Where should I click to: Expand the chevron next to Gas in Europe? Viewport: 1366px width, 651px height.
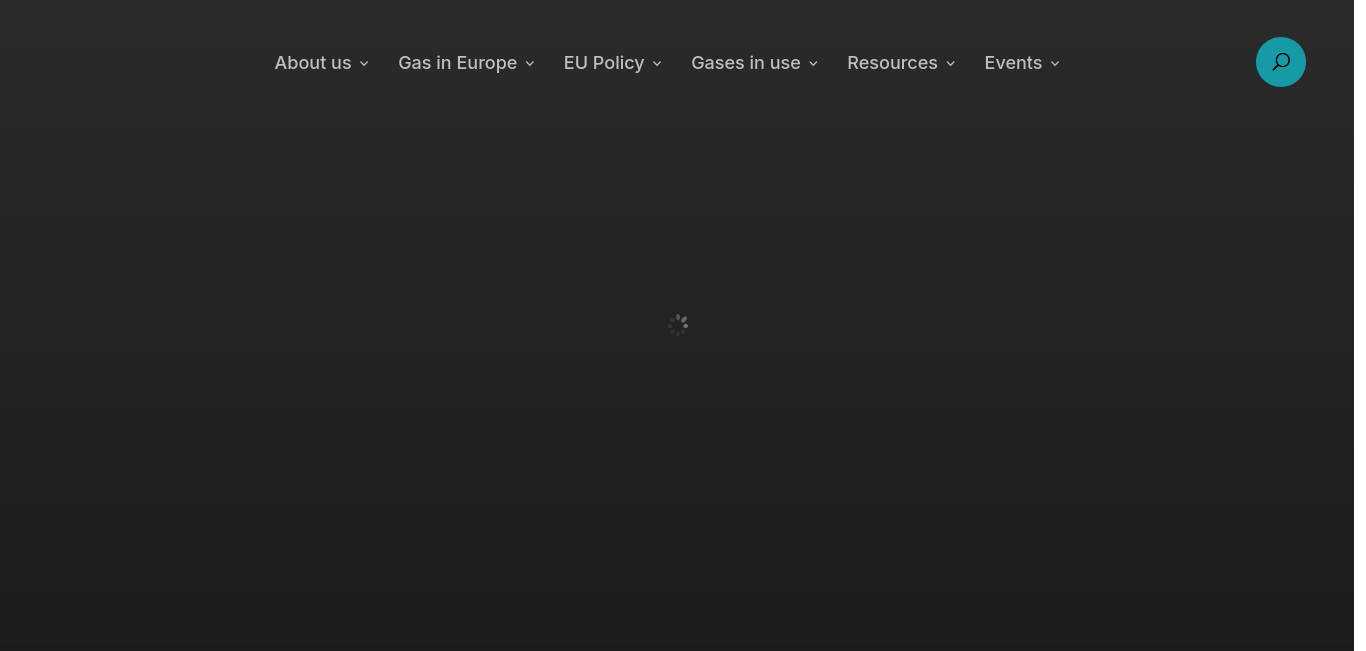[x=529, y=64]
